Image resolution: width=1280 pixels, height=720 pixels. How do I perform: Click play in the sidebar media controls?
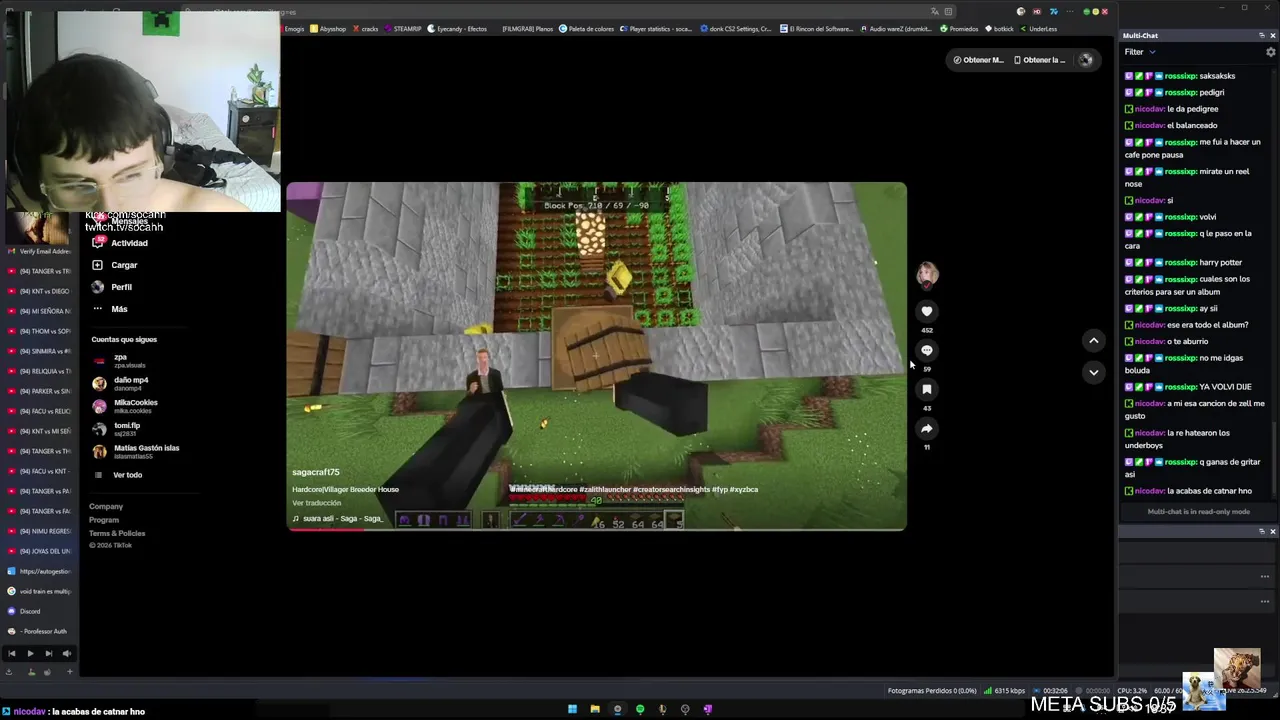coord(30,653)
